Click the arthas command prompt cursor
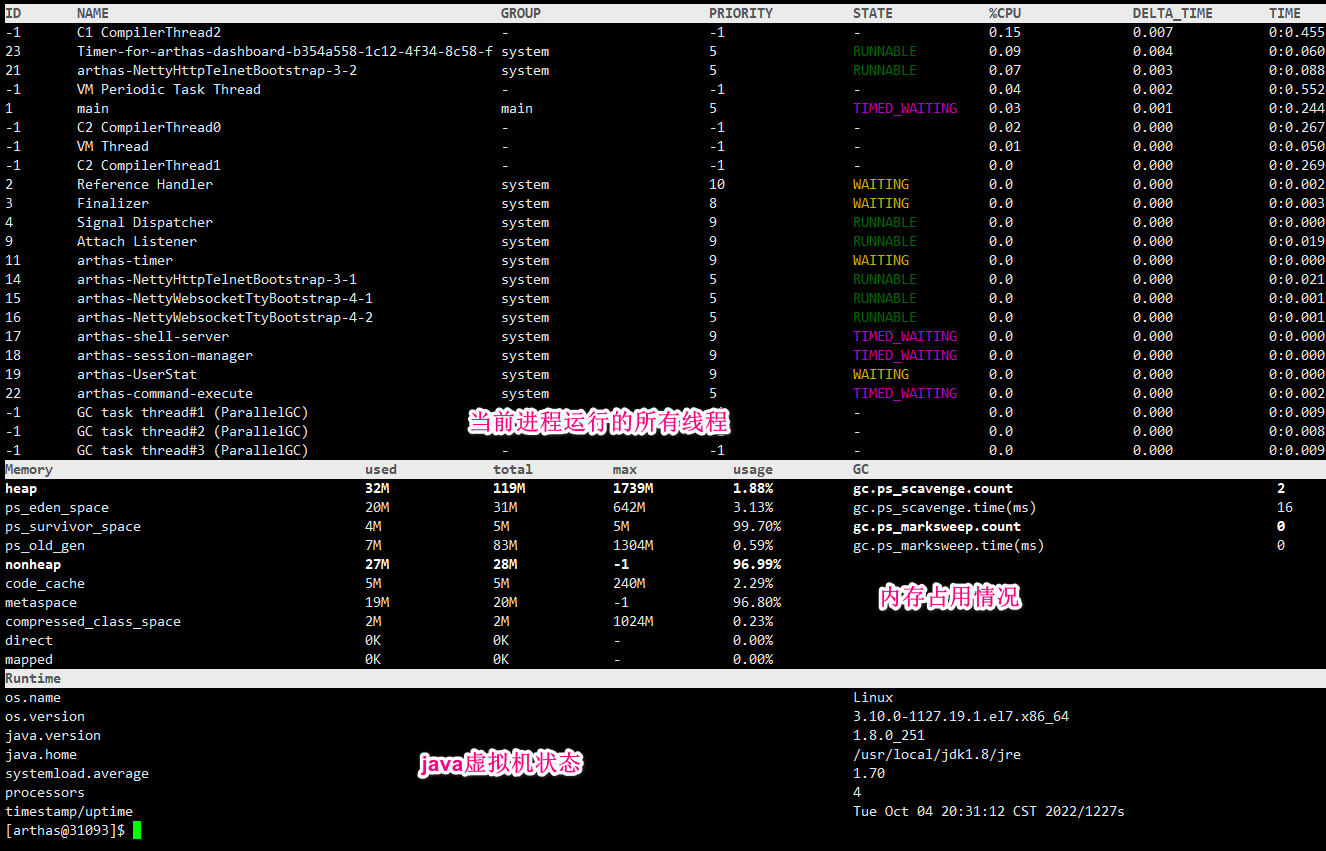The width and height of the screenshot is (1326, 851). click(x=137, y=830)
